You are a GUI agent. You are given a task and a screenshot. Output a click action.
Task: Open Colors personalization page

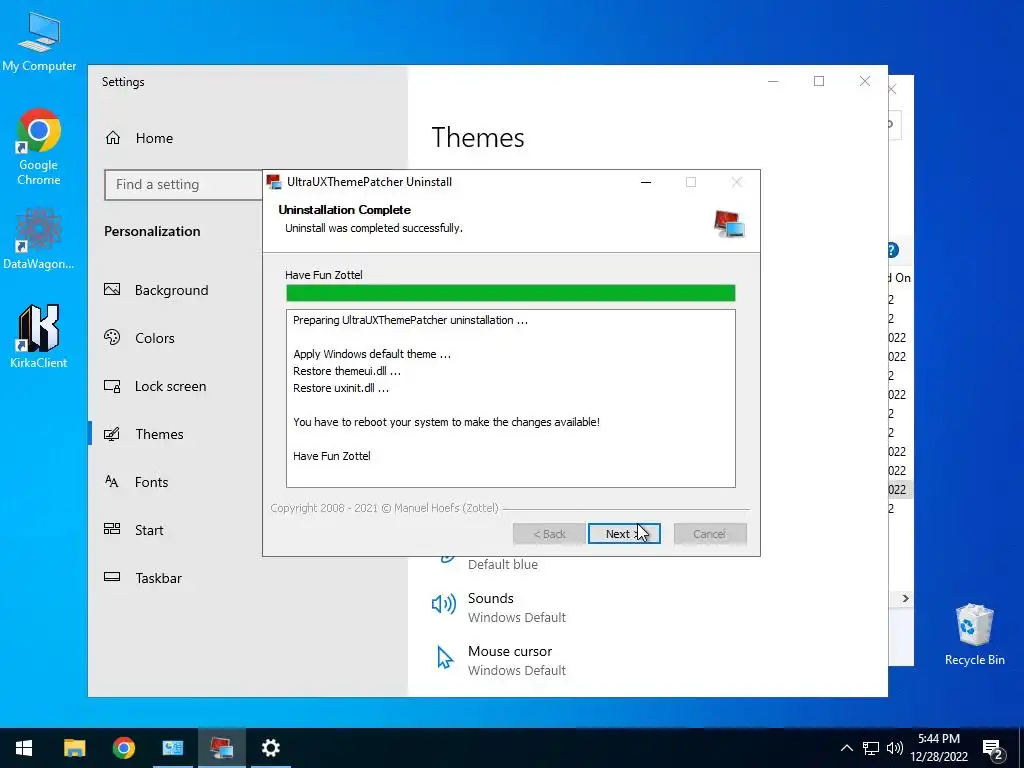pyautogui.click(x=140, y=338)
